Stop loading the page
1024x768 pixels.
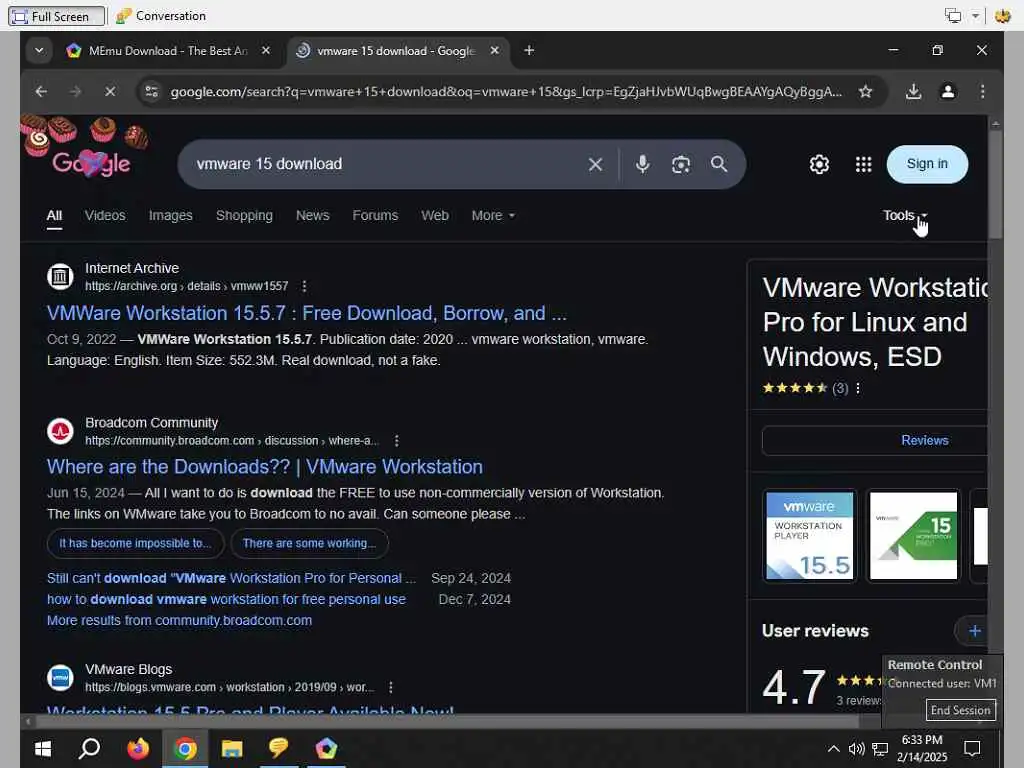[110, 91]
